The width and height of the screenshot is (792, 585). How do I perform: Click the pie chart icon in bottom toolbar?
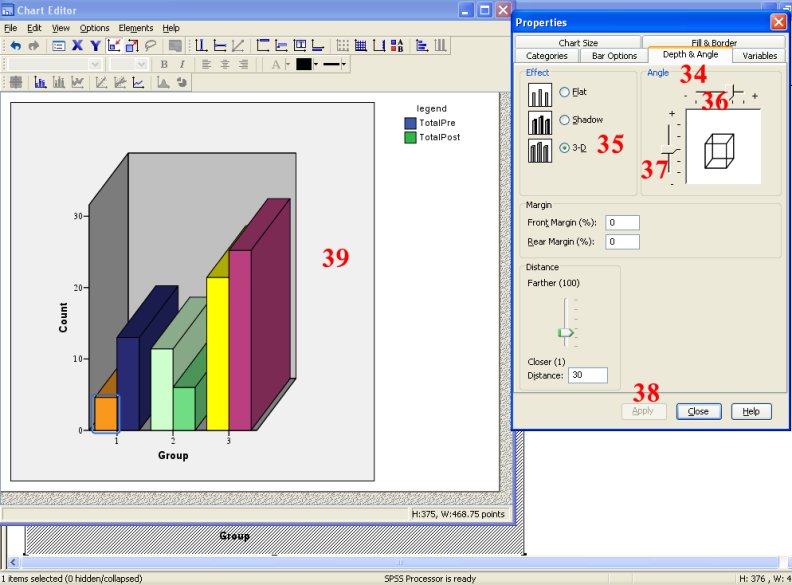181,82
